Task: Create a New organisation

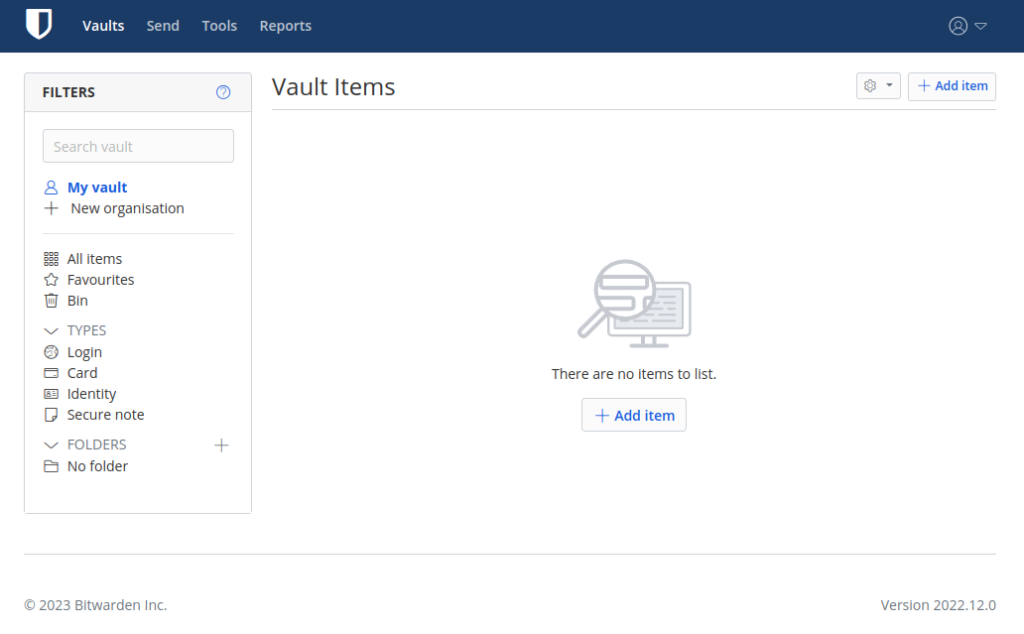Action: click(127, 208)
